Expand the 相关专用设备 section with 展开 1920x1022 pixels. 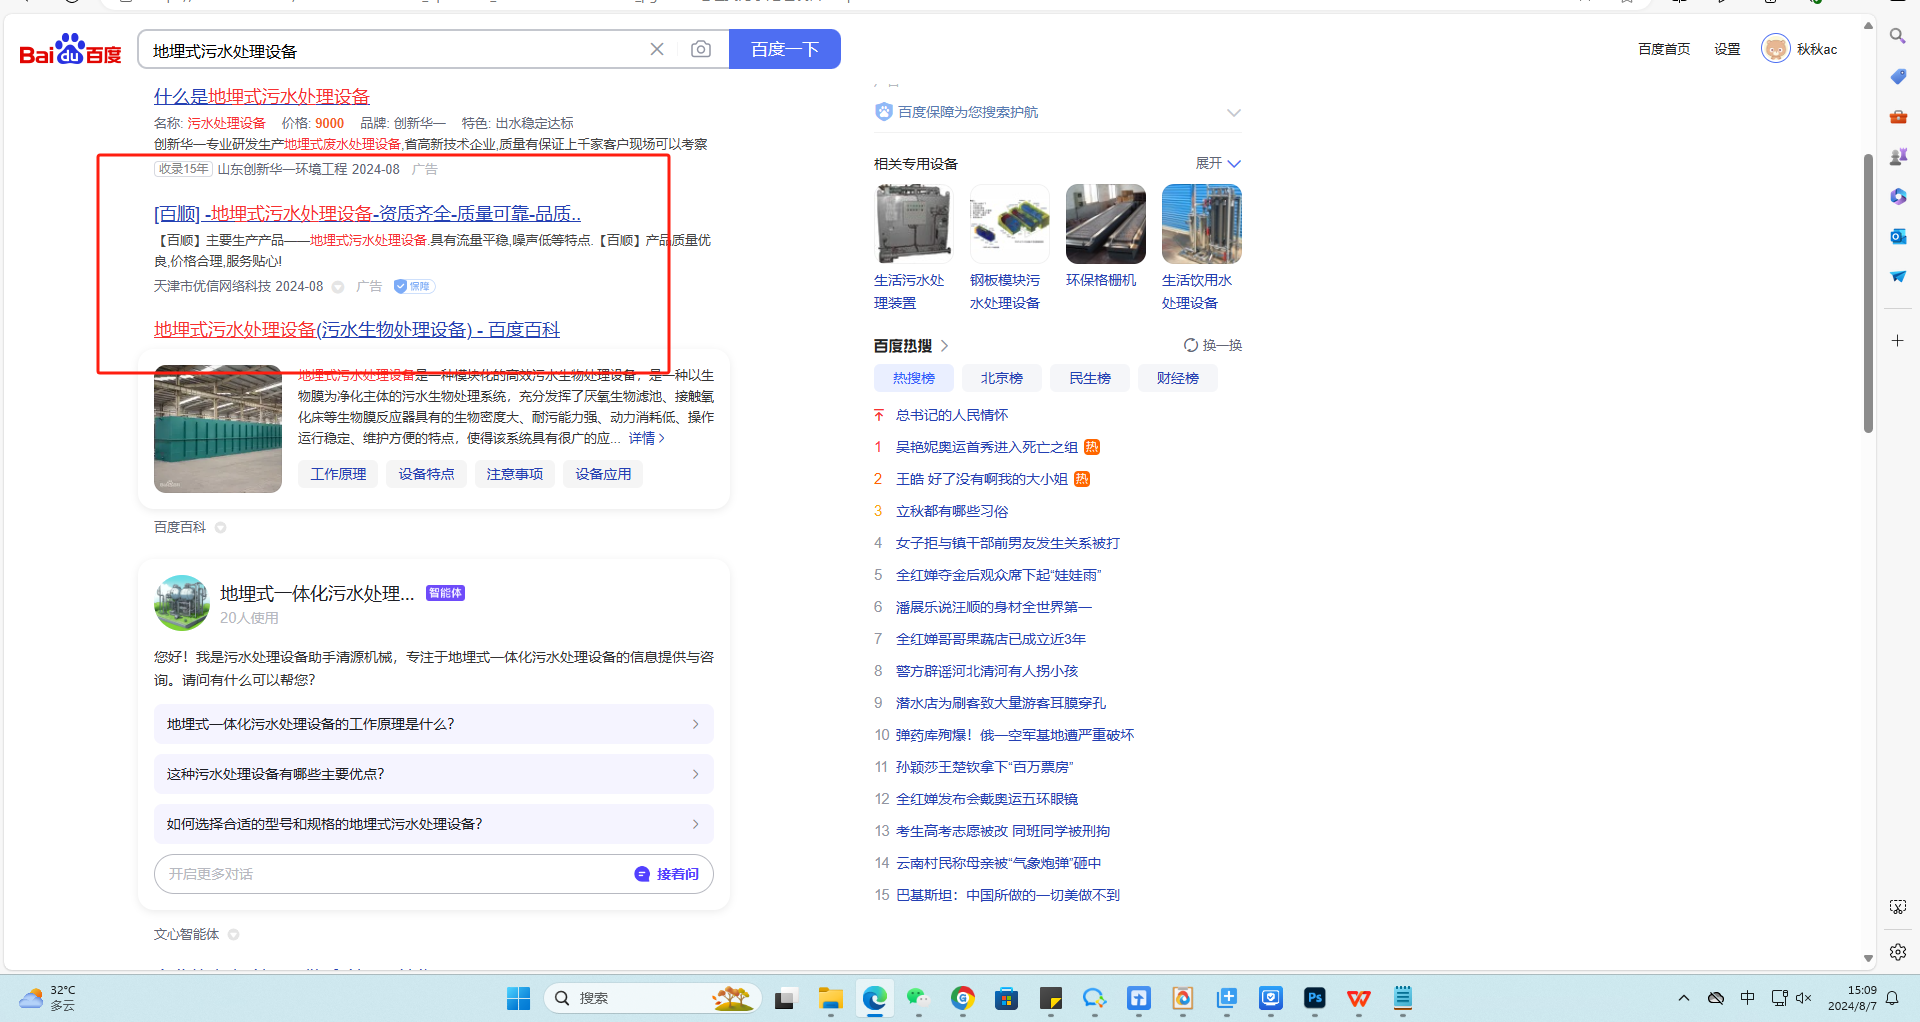coord(1218,163)
